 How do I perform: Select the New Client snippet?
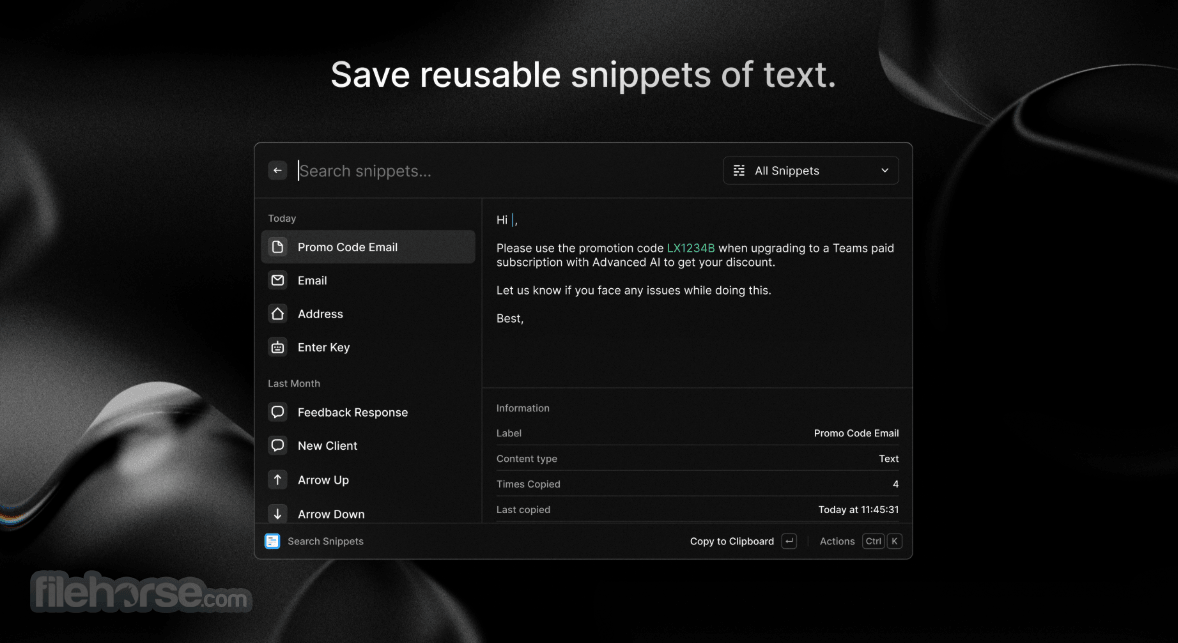pyautogui.click(x=368, y=445)
